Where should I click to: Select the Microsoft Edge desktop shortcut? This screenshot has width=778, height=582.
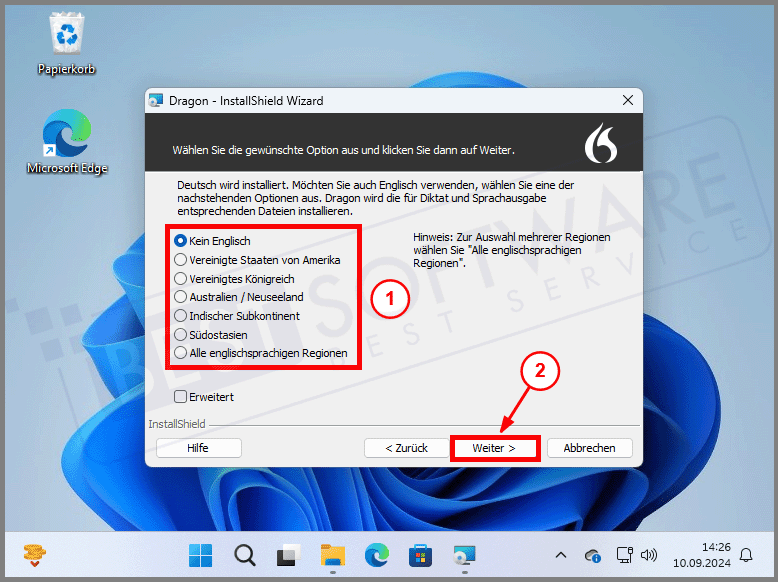pos(67,142)
